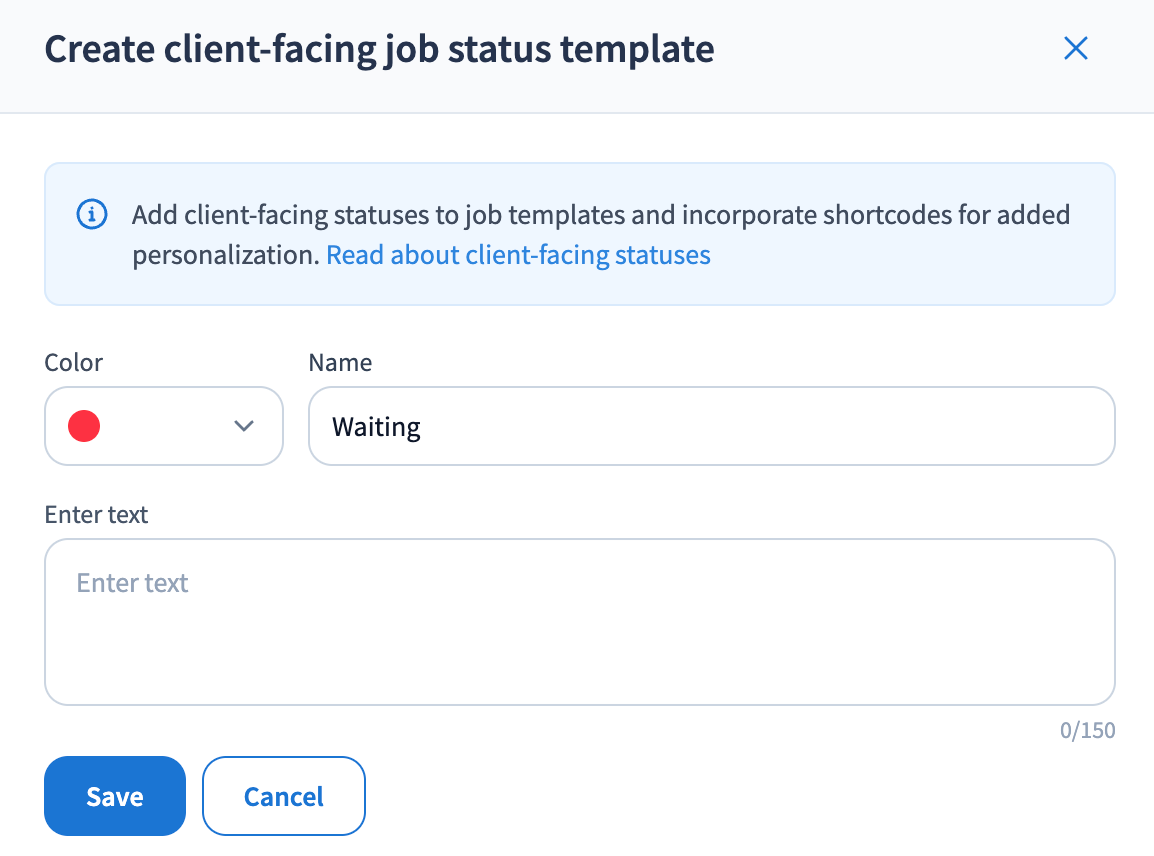Click the red color circle
The height and width of the screenshot is (856, 1154).
[x=84, y=427]
